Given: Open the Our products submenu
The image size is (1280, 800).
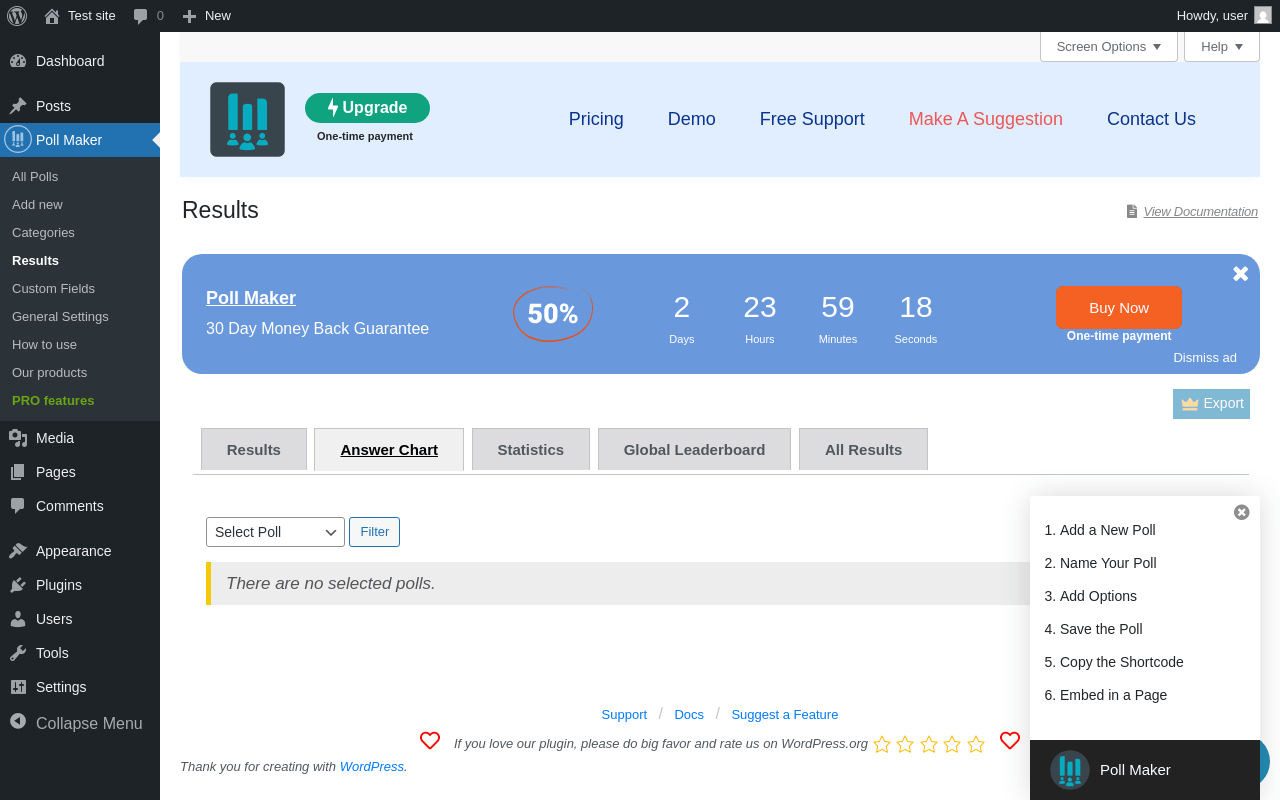Looking at the screenshot, I should (80, 373).
